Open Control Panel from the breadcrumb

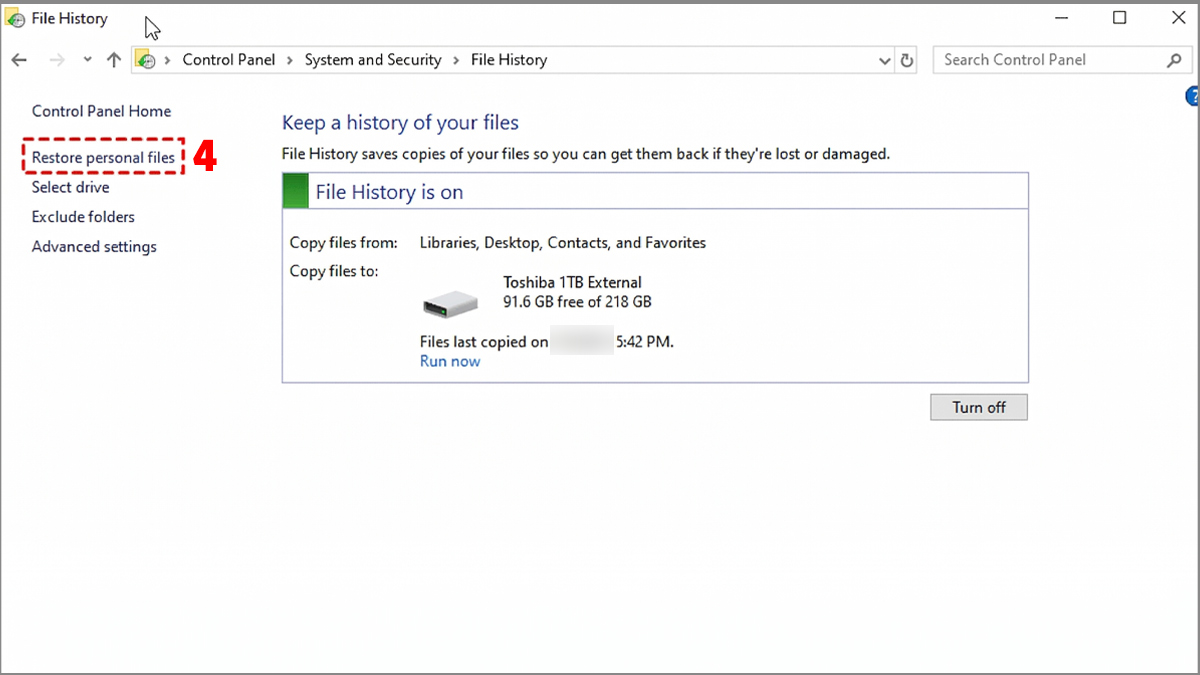pyautogui.click(x=229, y=60)
